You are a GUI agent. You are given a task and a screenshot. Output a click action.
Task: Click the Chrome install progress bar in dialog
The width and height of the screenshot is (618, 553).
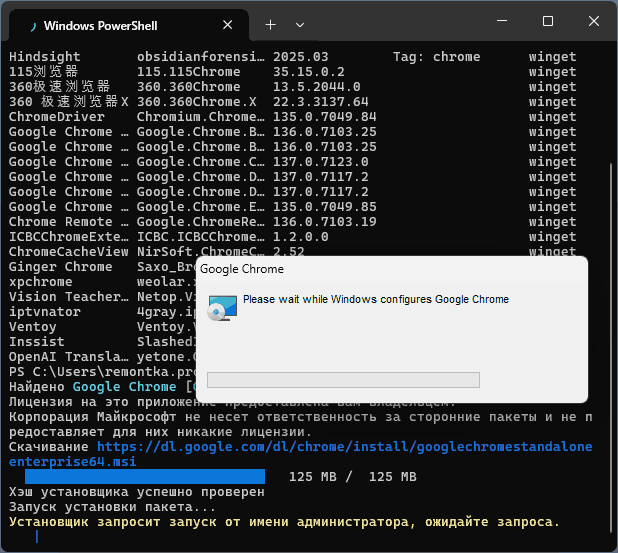point(343,380)
